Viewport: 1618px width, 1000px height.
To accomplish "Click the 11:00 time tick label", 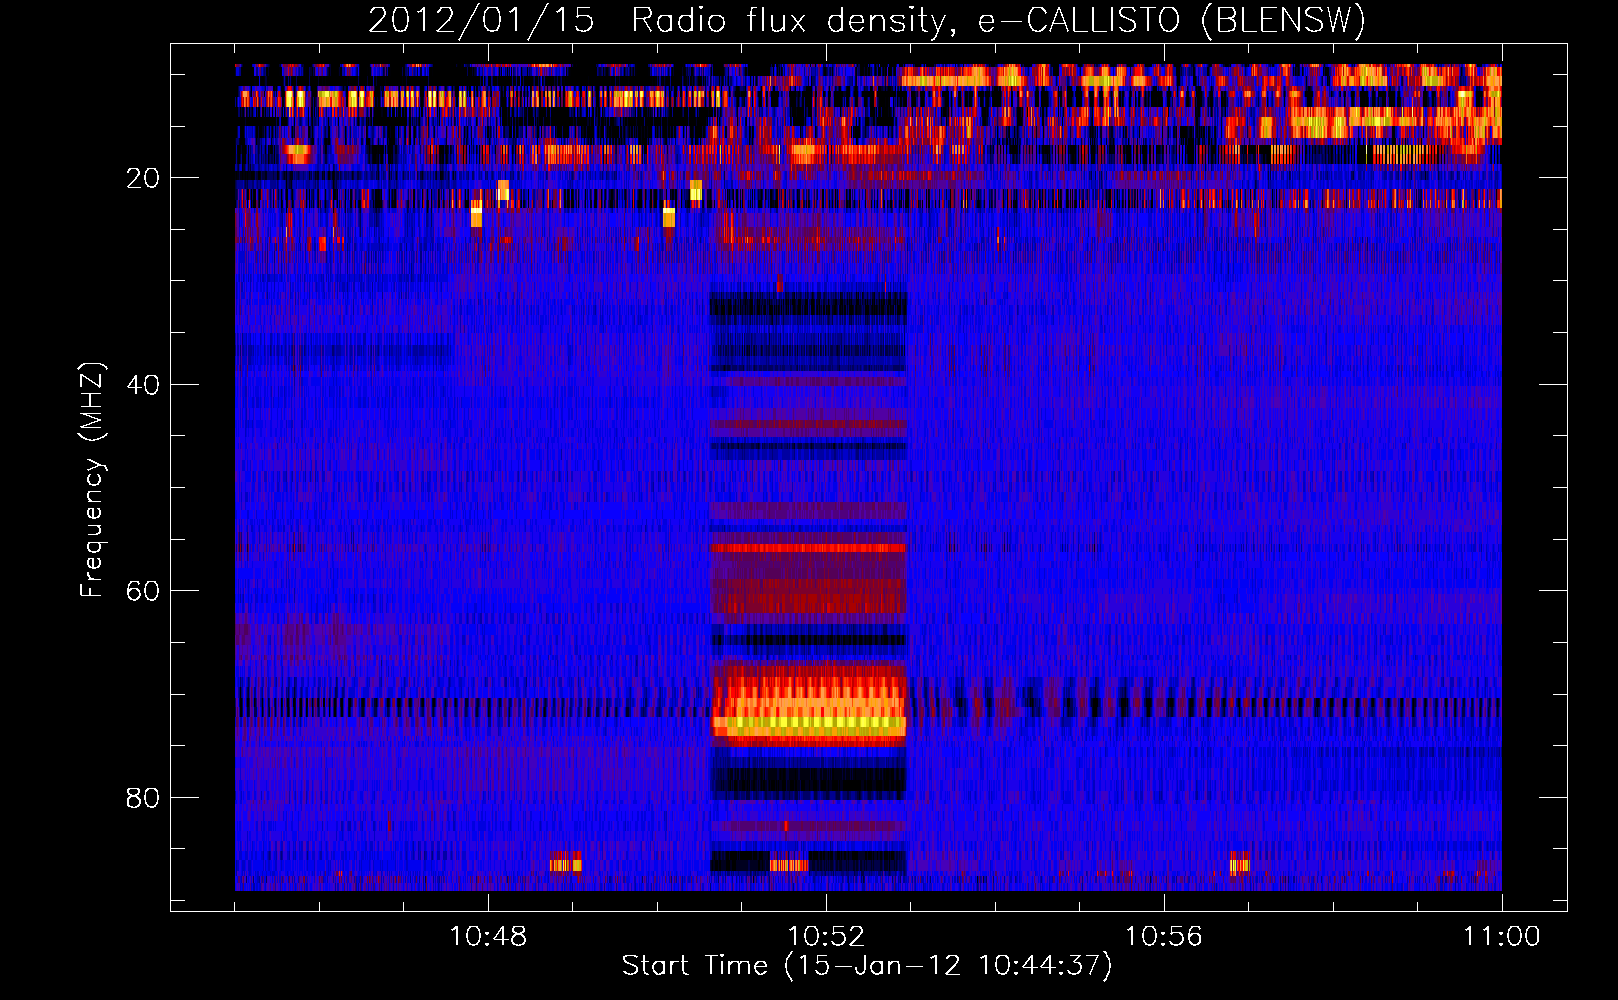I will coord(1502,937).
